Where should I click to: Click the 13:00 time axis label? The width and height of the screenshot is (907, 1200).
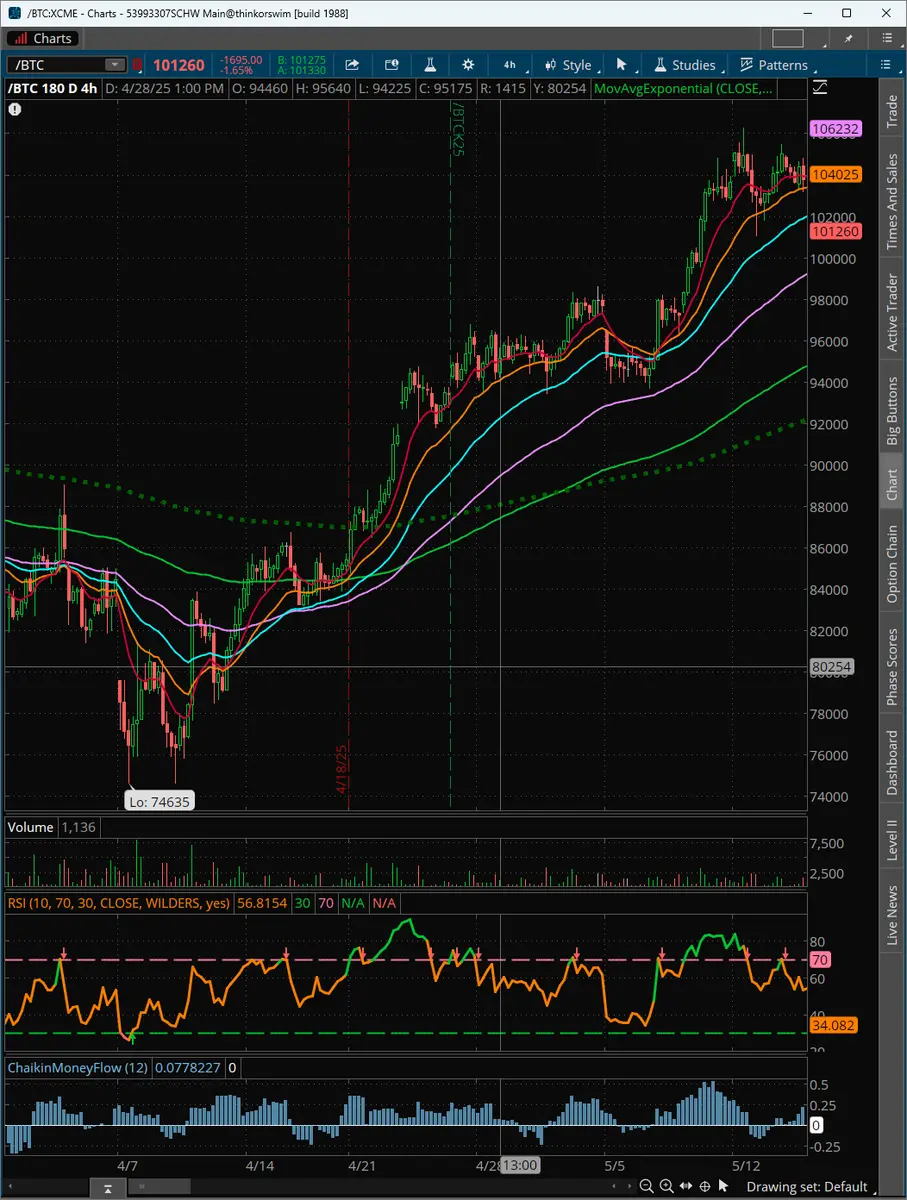tap(520, 1165)
